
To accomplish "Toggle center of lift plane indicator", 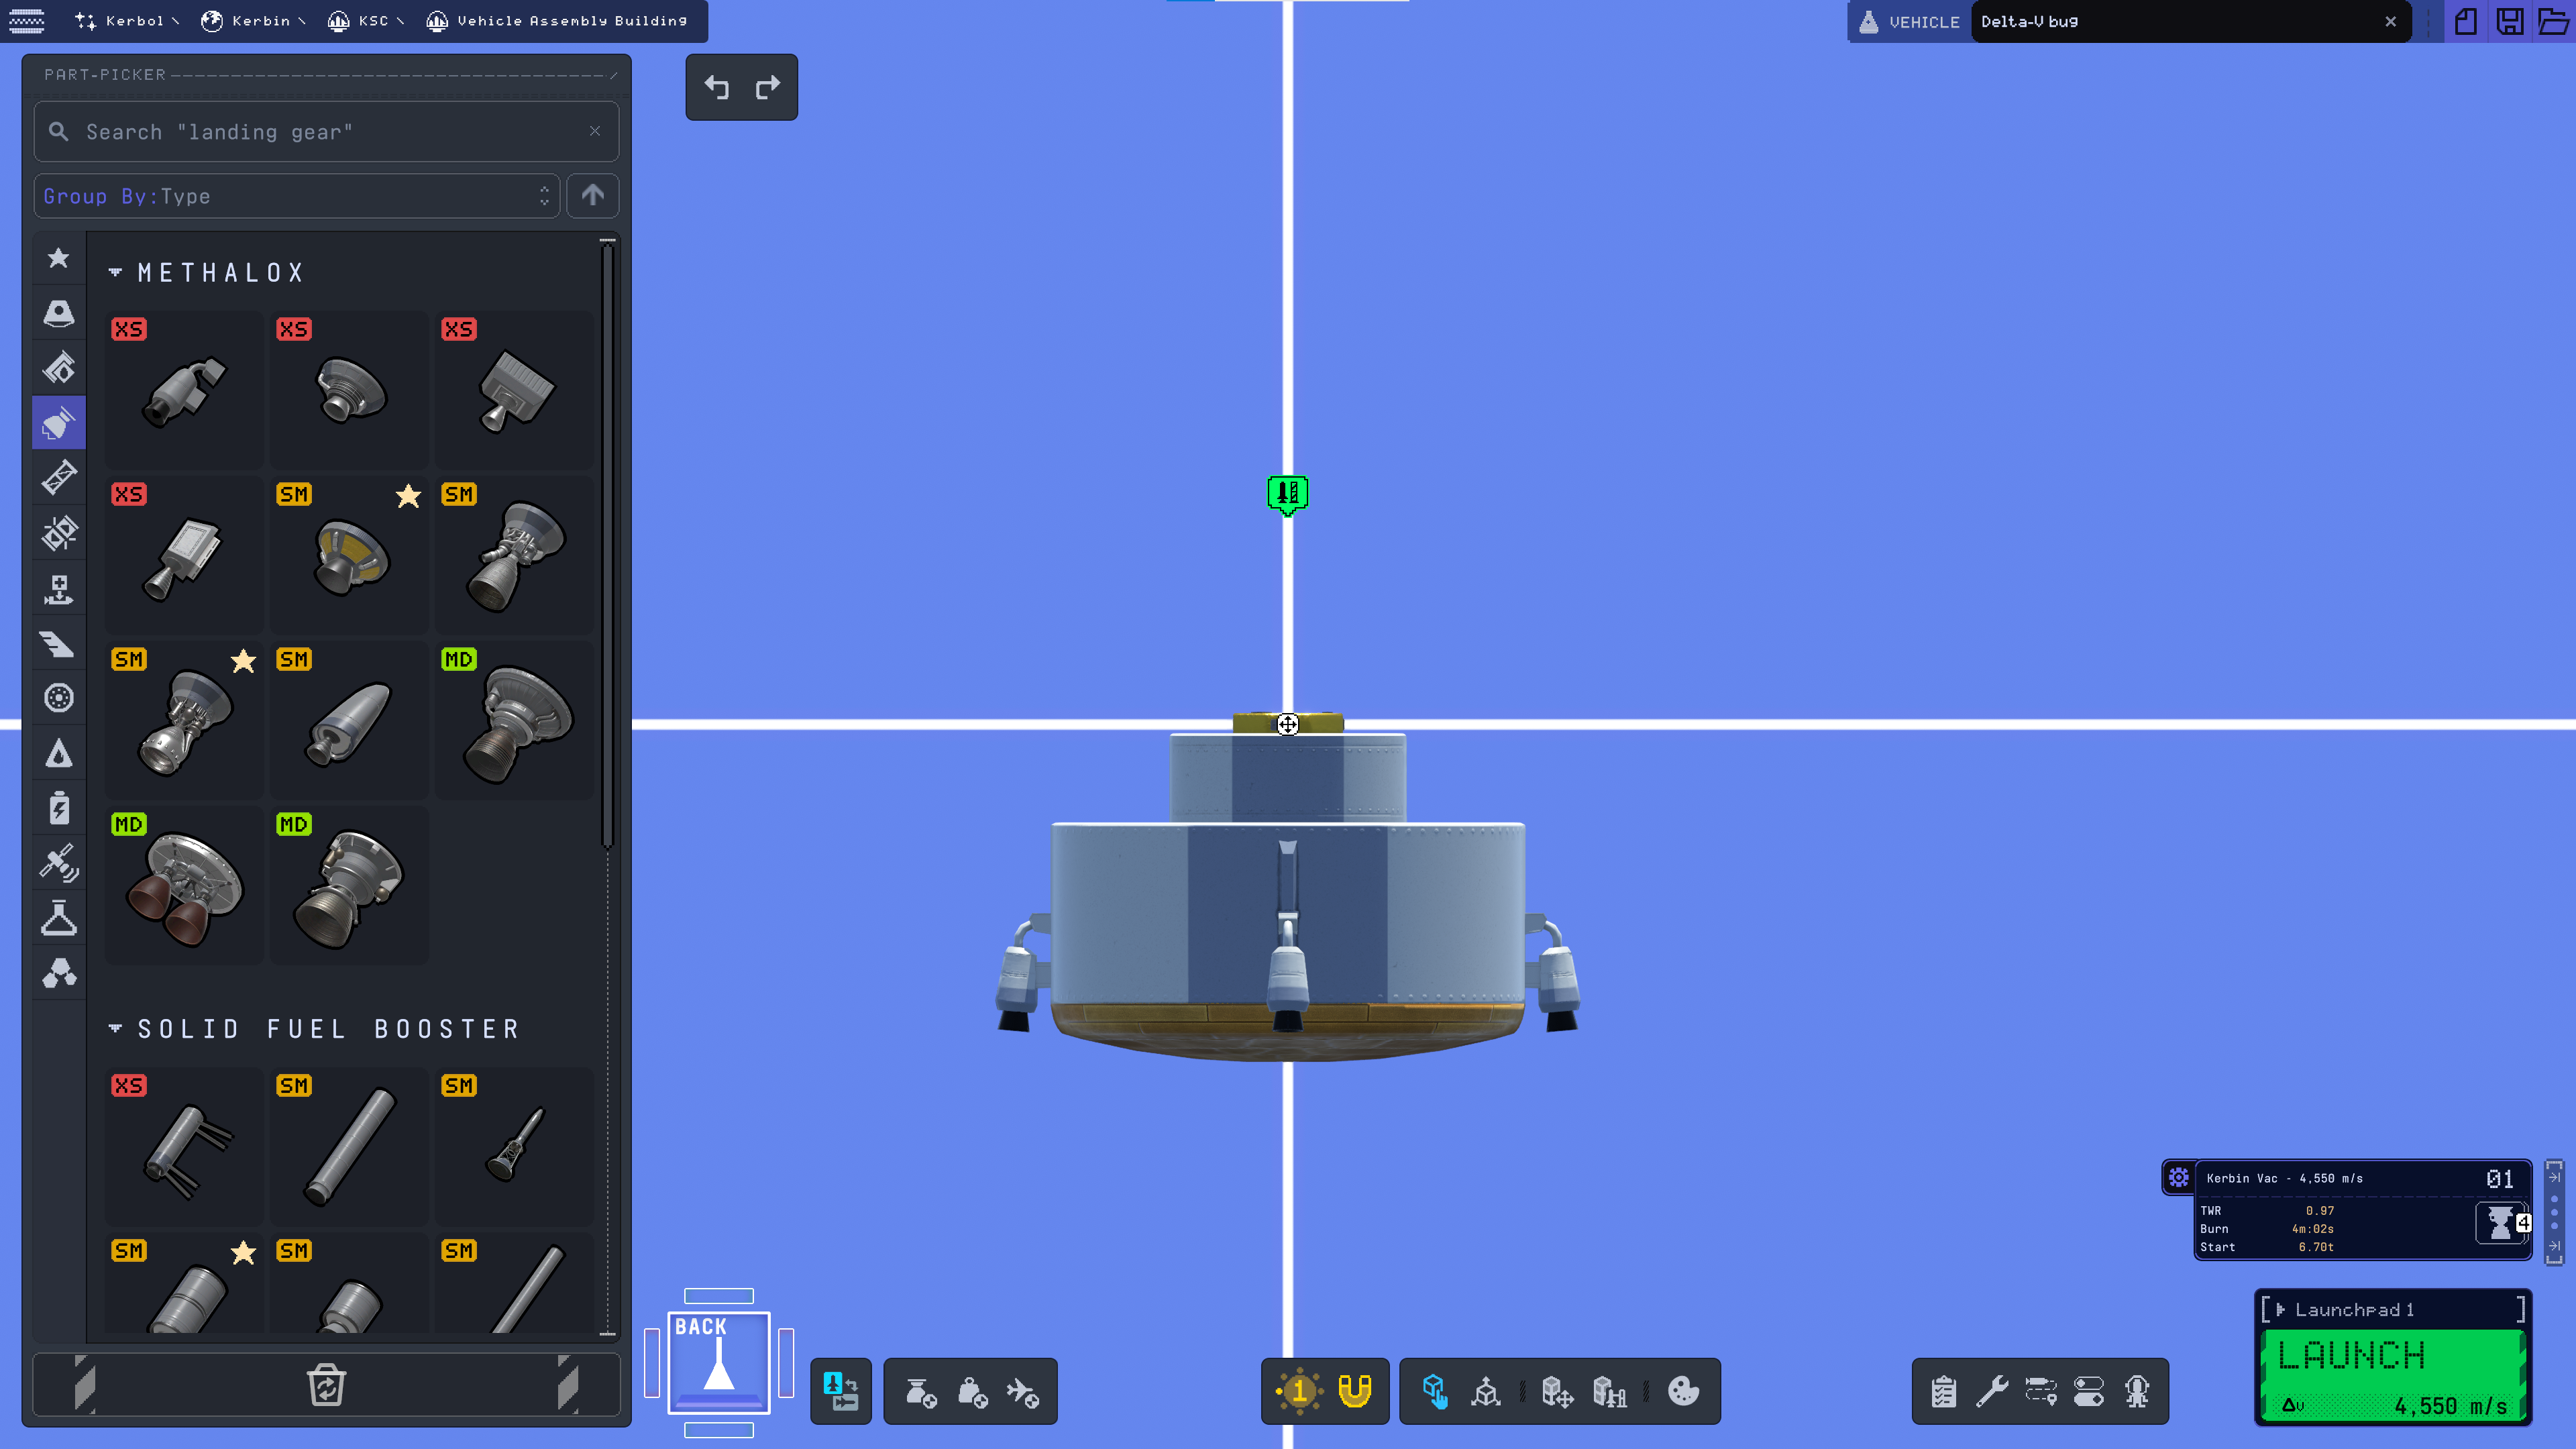I will (1023, 1391).
